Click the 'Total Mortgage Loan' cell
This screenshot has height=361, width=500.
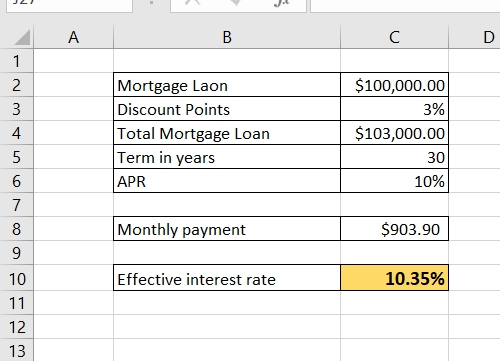[x=227, y=133]
